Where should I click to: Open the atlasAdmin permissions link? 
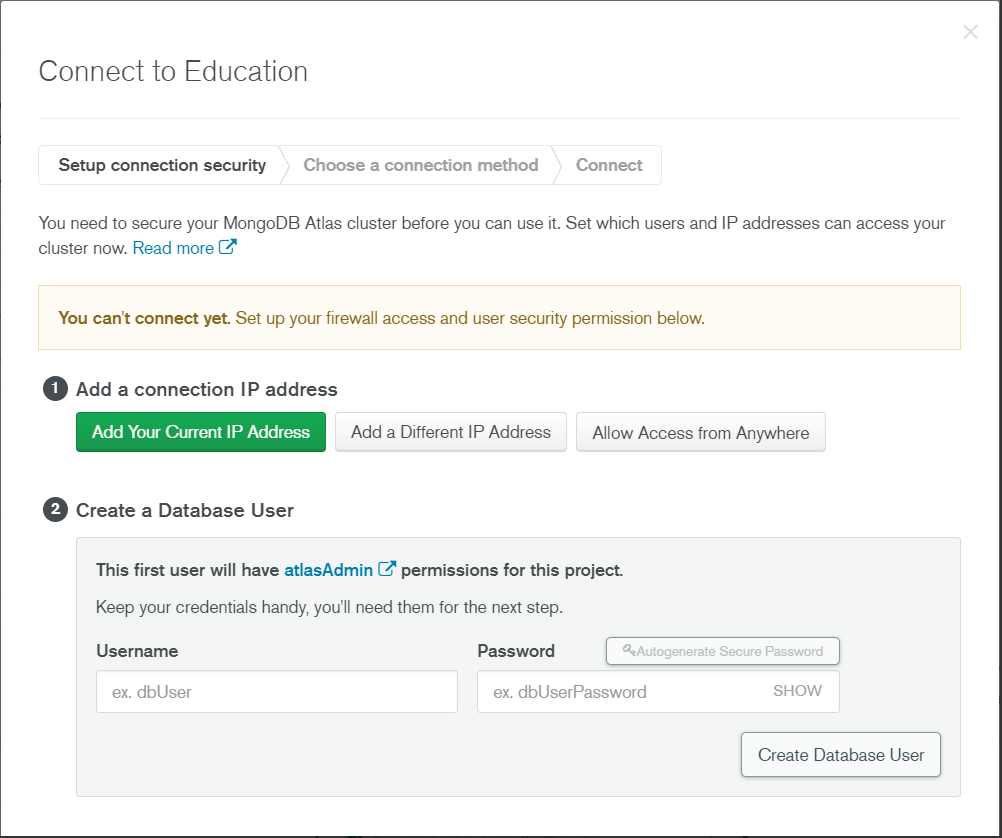coord(329,570)
